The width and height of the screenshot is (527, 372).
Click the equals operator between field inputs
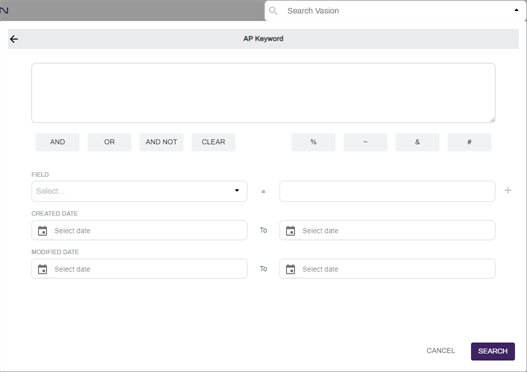coord(263,192)
